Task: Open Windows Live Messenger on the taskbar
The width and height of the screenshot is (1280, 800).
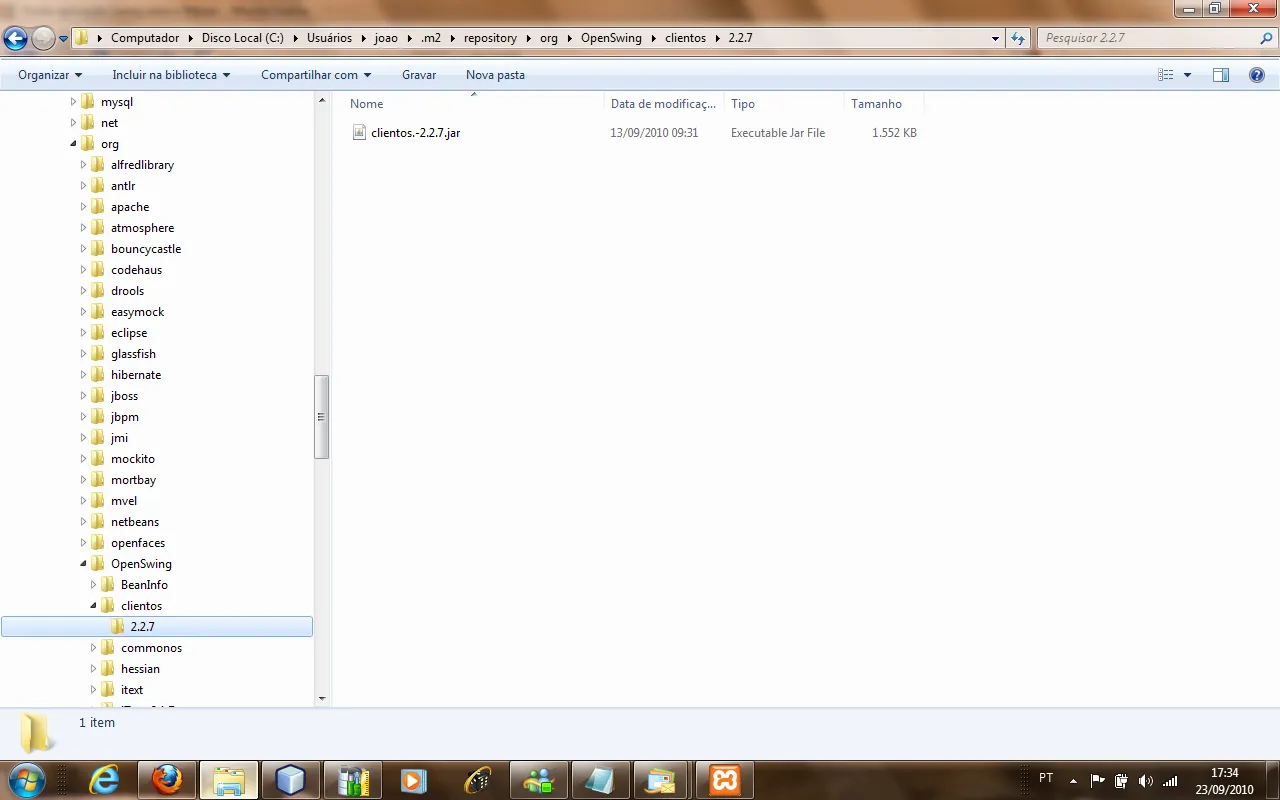Action: click(539, 779)
